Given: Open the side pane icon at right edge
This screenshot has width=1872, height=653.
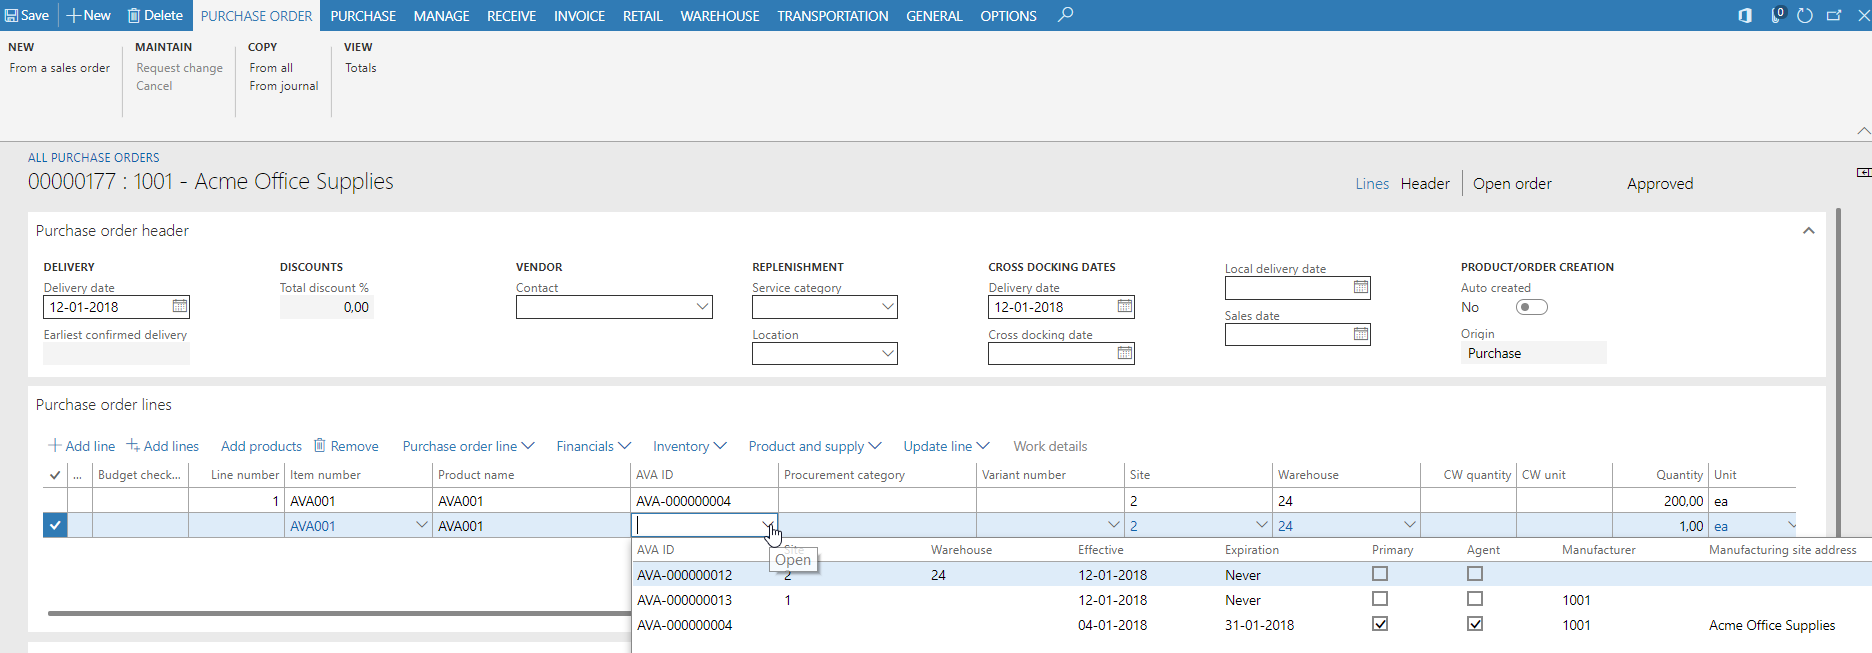Looking at the screenshot, I should [x=1863, y=172].
